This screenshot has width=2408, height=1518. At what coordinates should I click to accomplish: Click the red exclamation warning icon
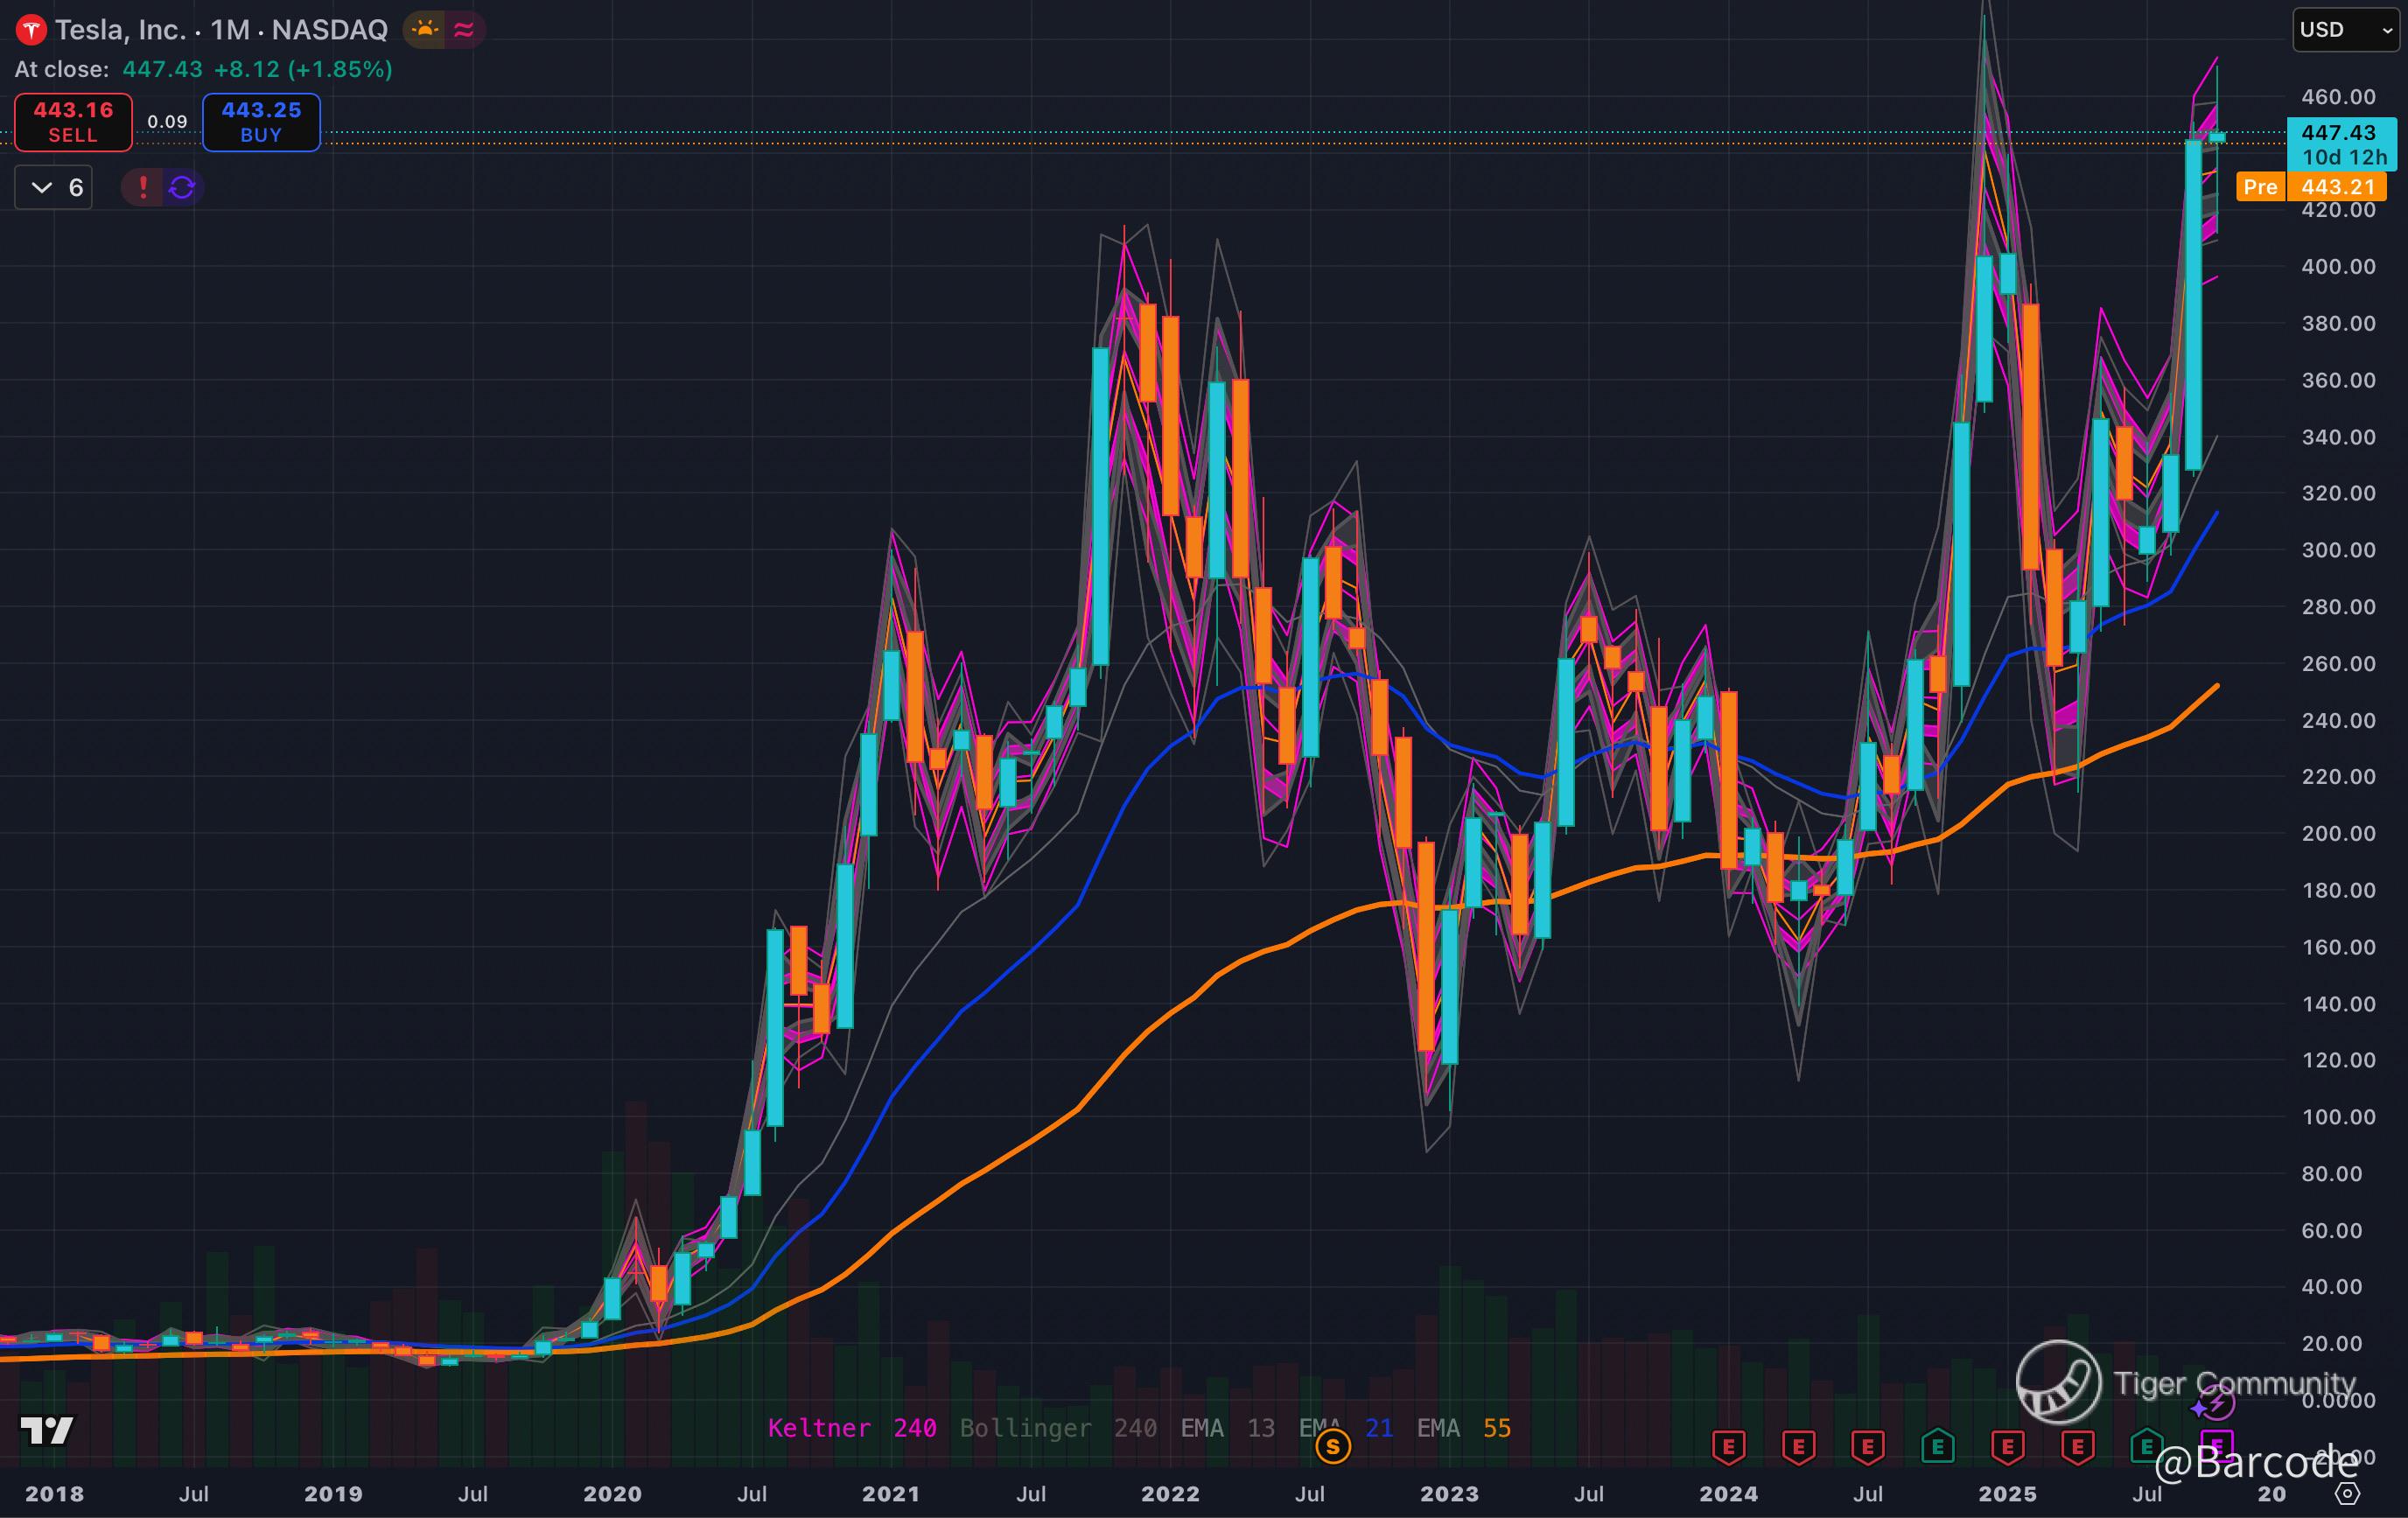coord(143,187)
